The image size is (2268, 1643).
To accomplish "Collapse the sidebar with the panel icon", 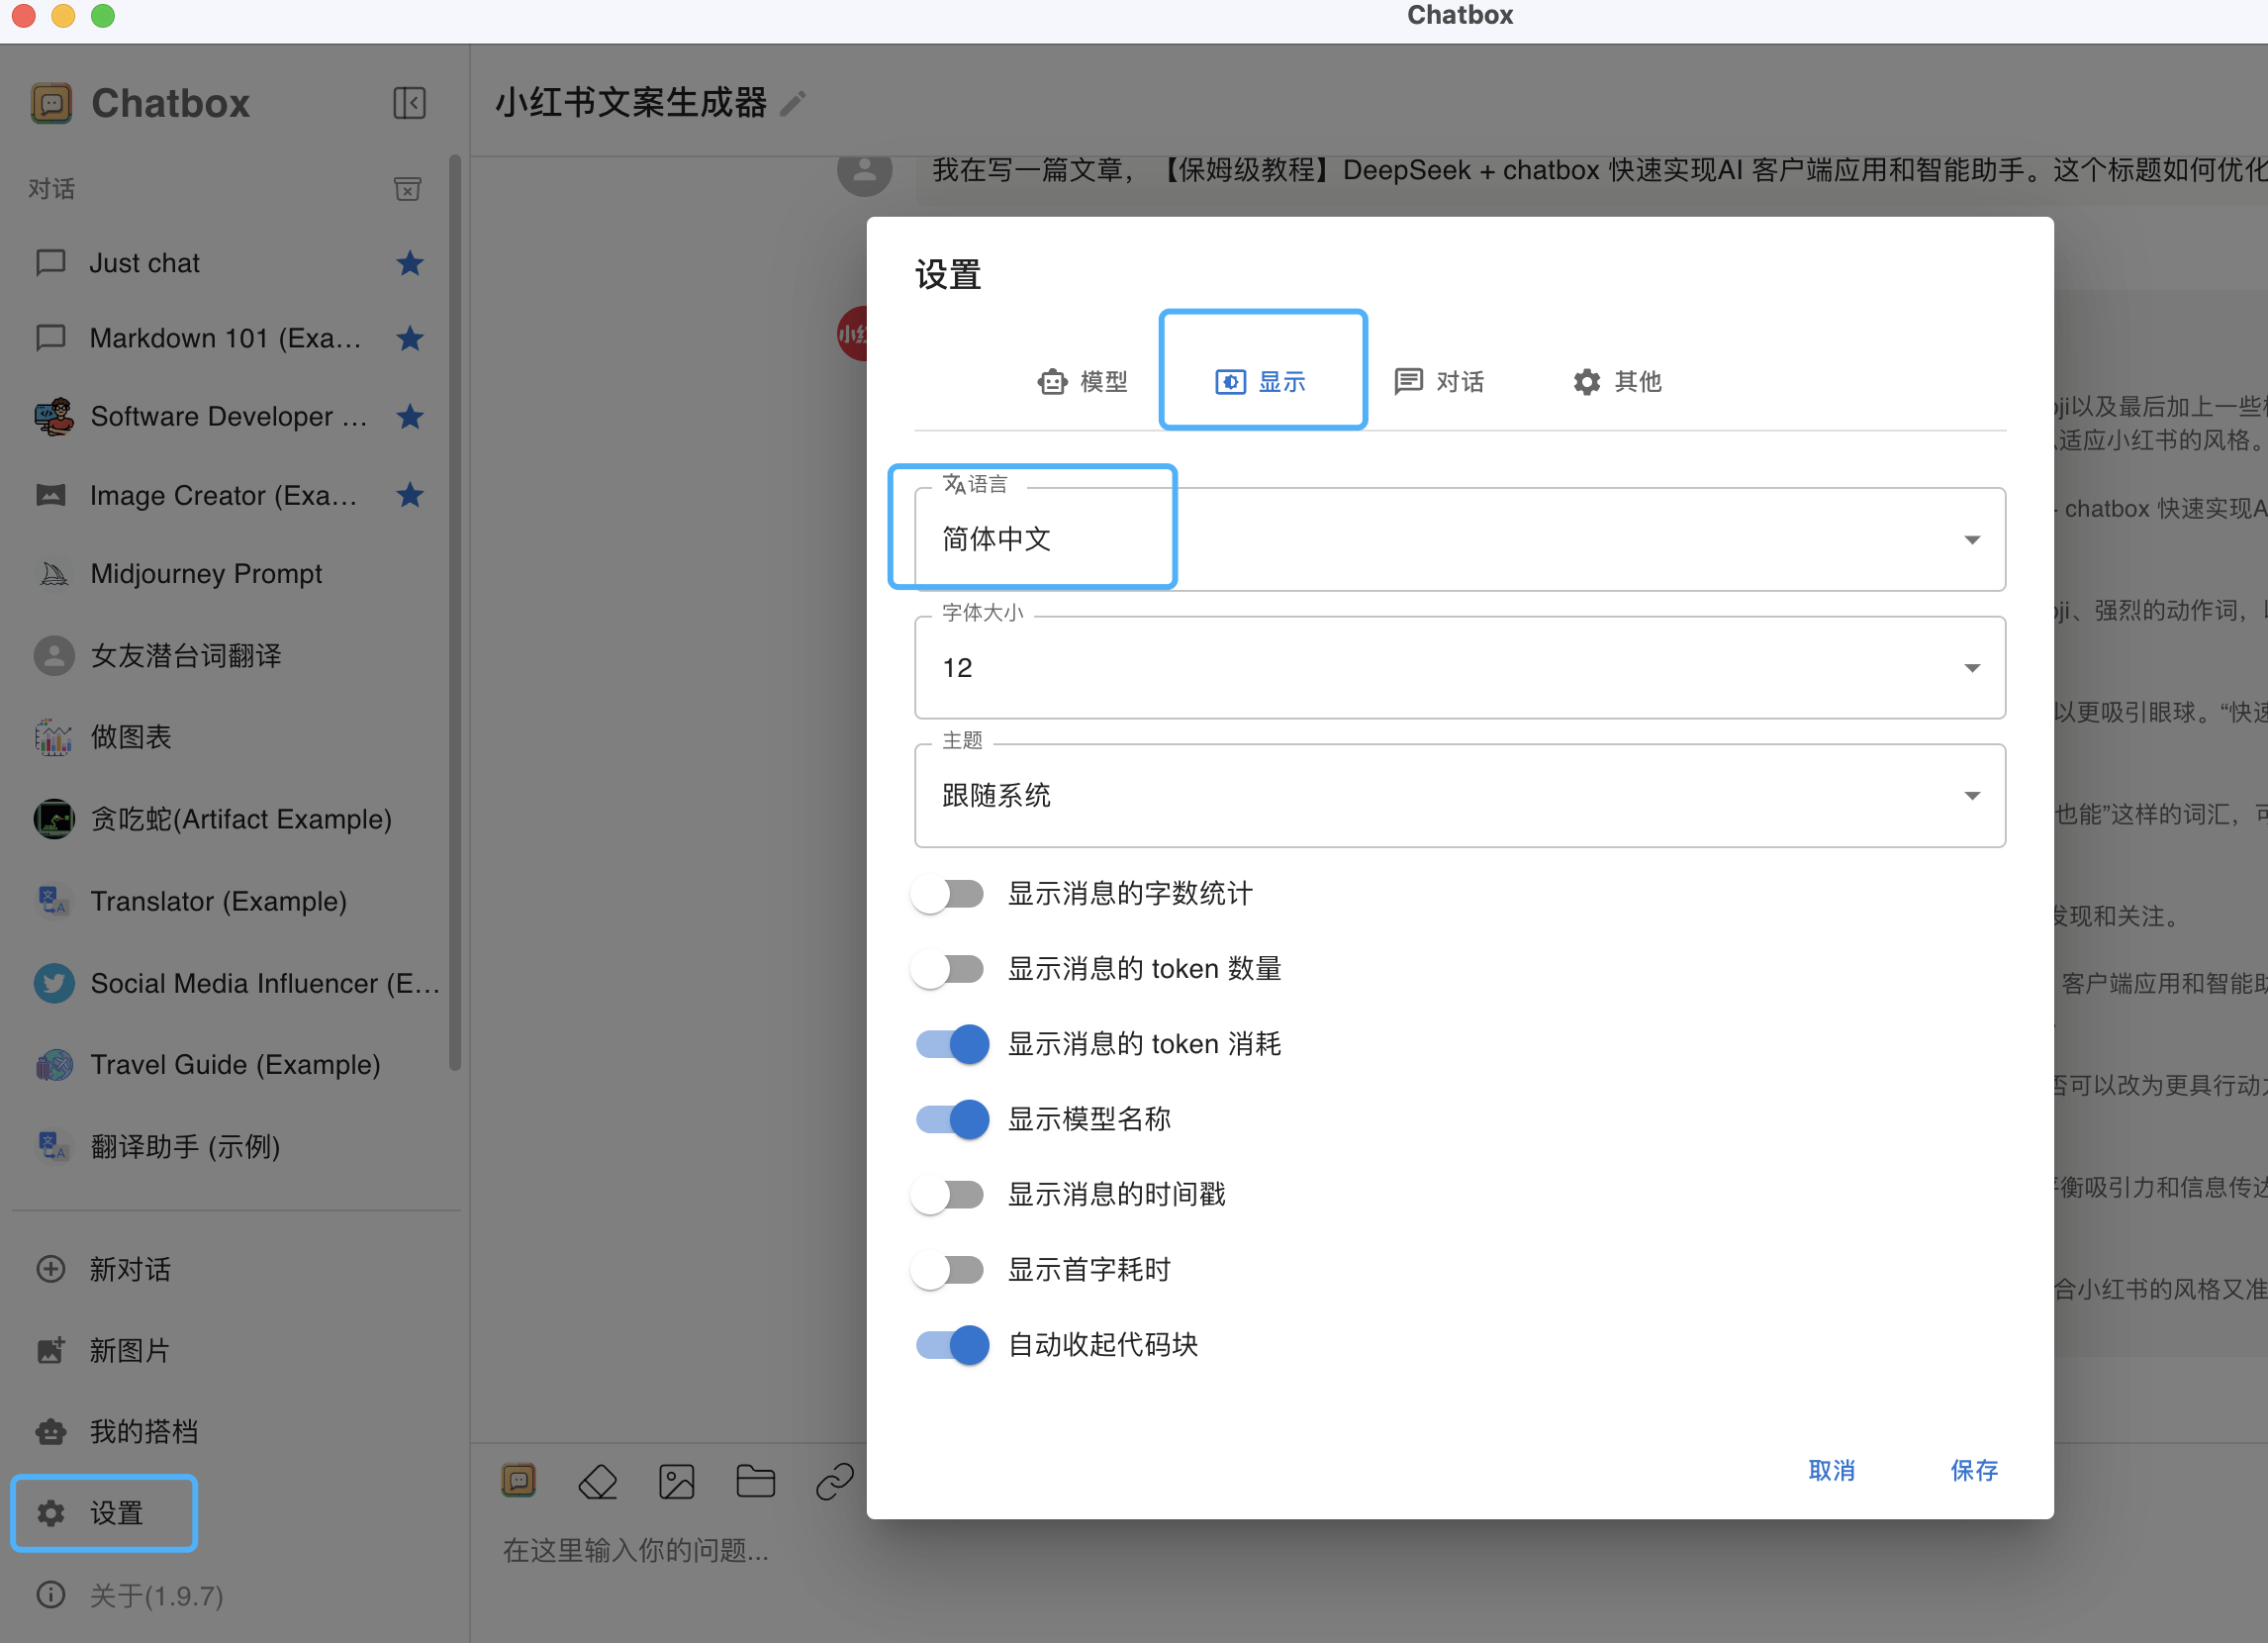I will click(x=409, y=103).
